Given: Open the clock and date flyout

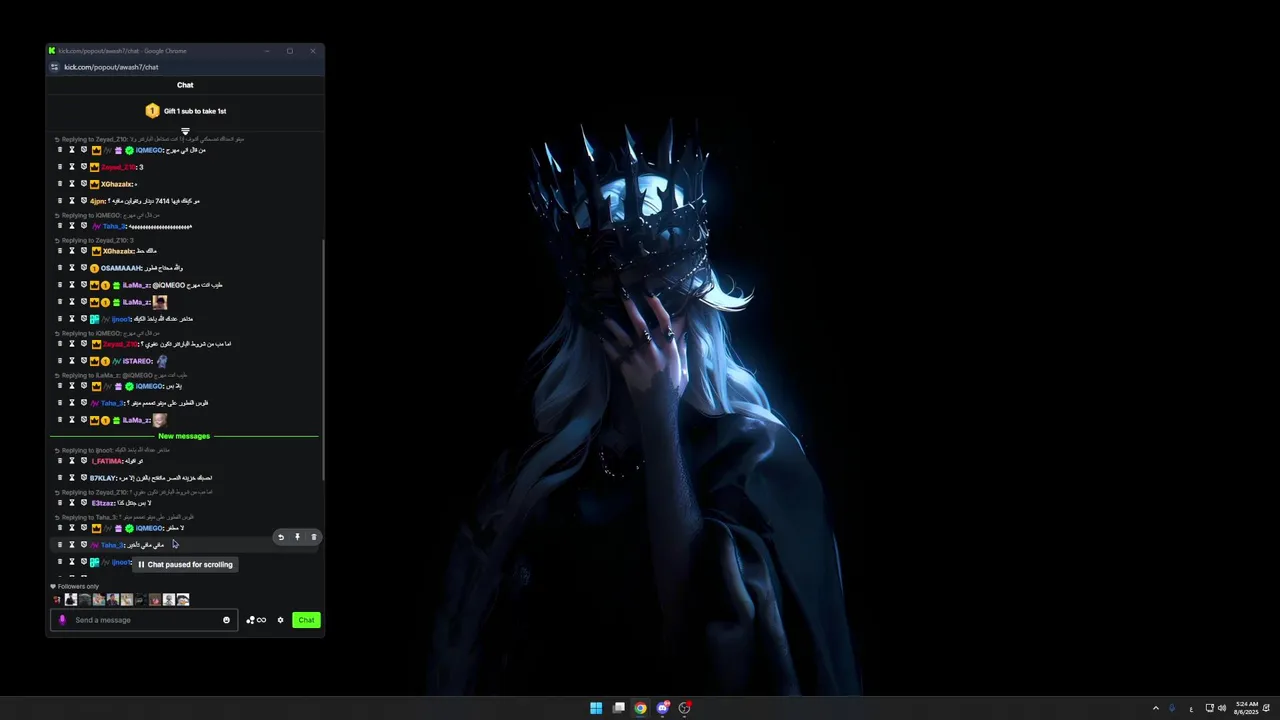Looking at the screenshot, I should (1246, 708).
